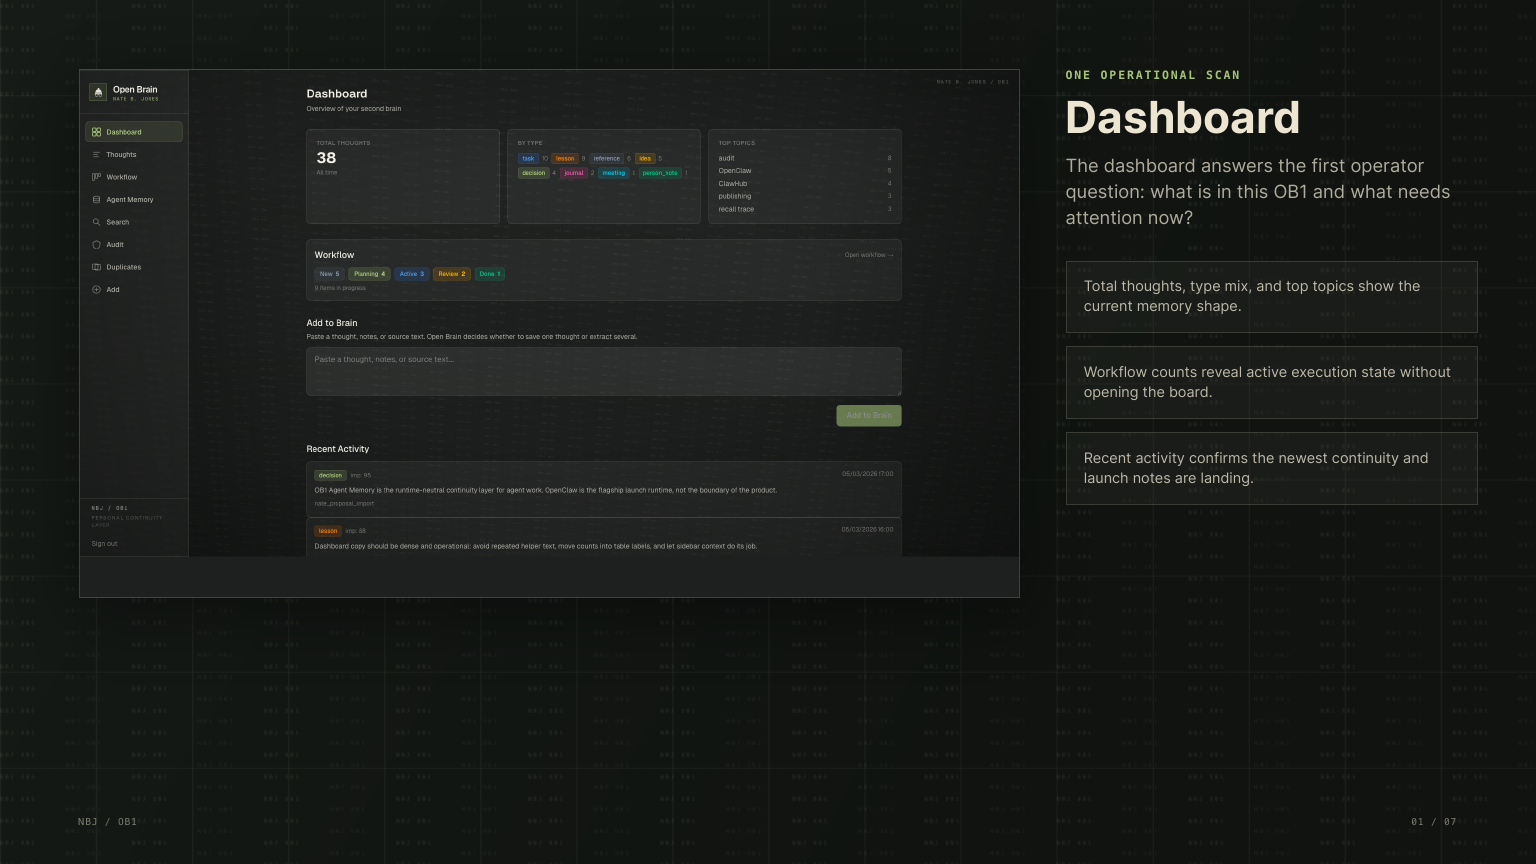The image size is (1536, 864).
Task: Pick the 'meeting' type tag
Action: 614,173
